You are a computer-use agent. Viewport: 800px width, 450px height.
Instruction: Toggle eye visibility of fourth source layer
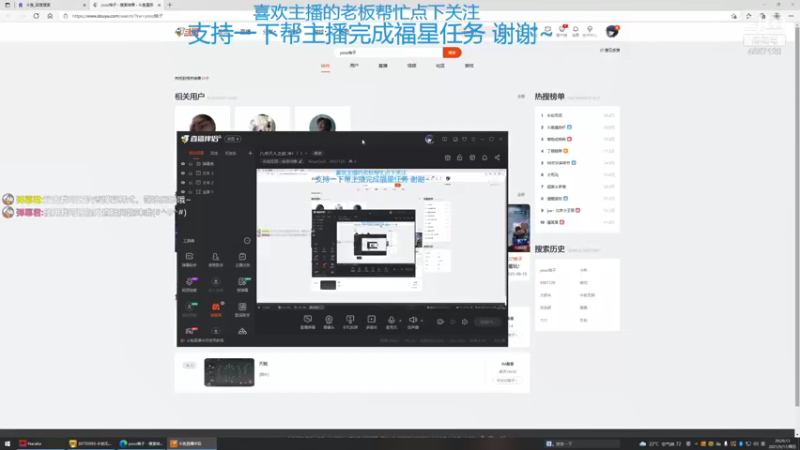(183, 192)
